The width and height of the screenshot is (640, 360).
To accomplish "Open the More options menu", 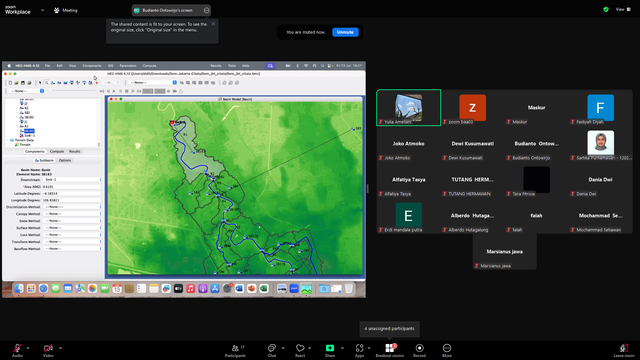I will 447,350.
